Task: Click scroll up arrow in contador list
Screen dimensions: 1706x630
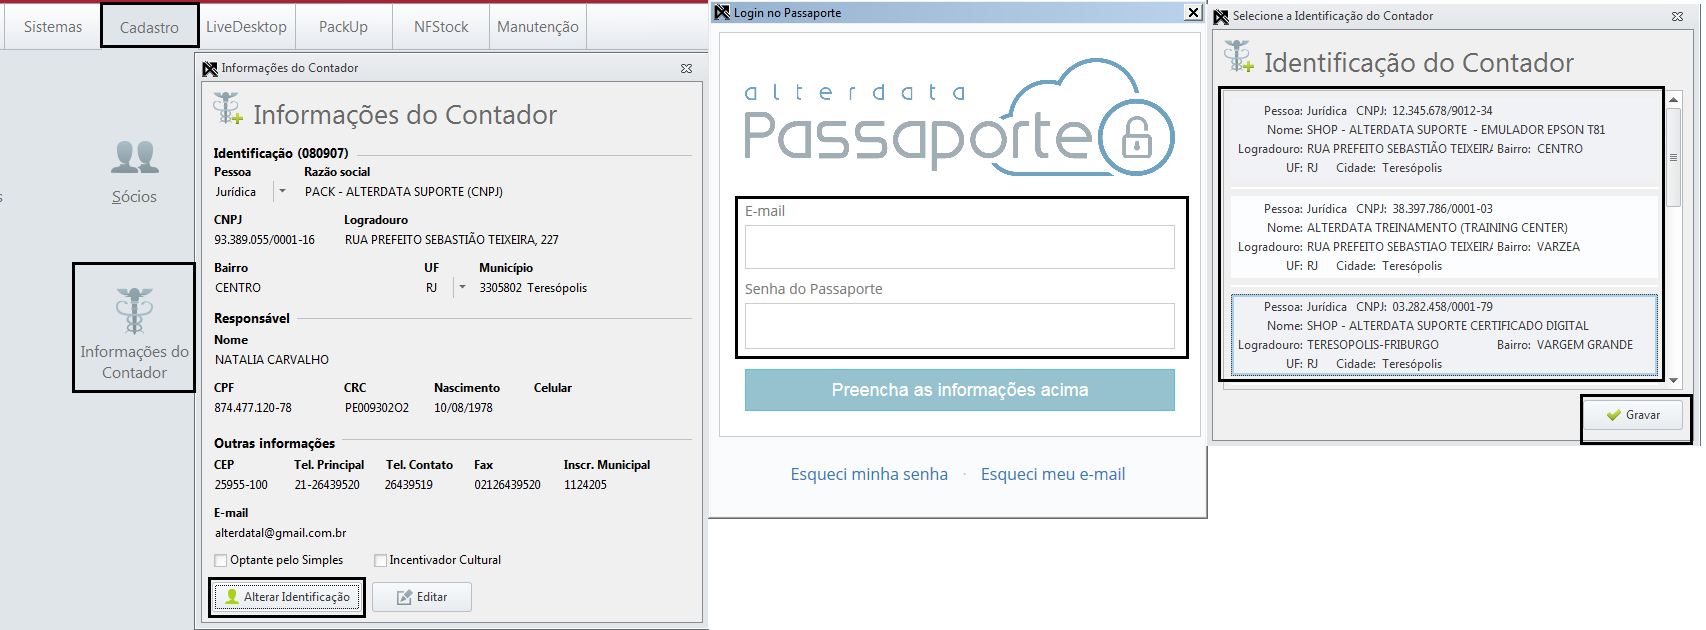Action: (1674, 100)
